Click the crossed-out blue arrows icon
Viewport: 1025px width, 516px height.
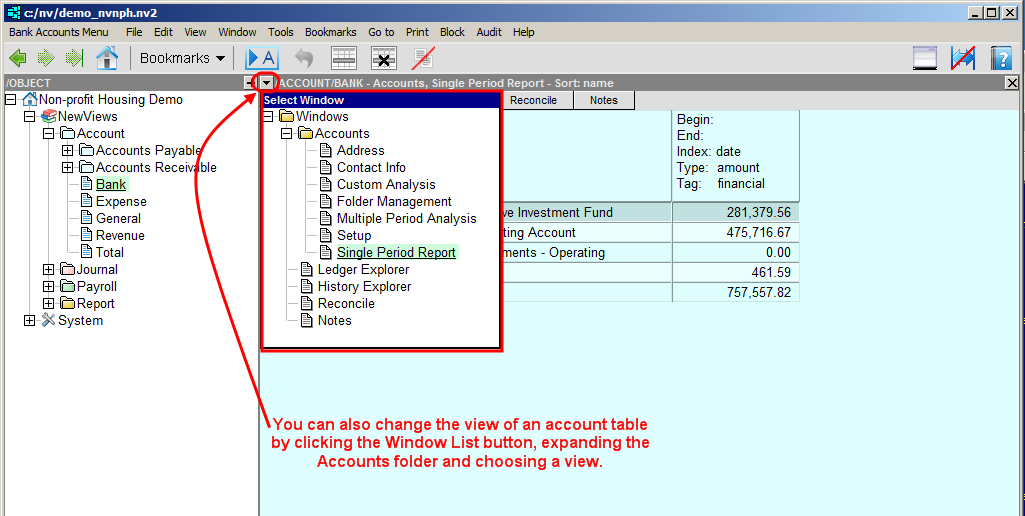tap(963, 58)
